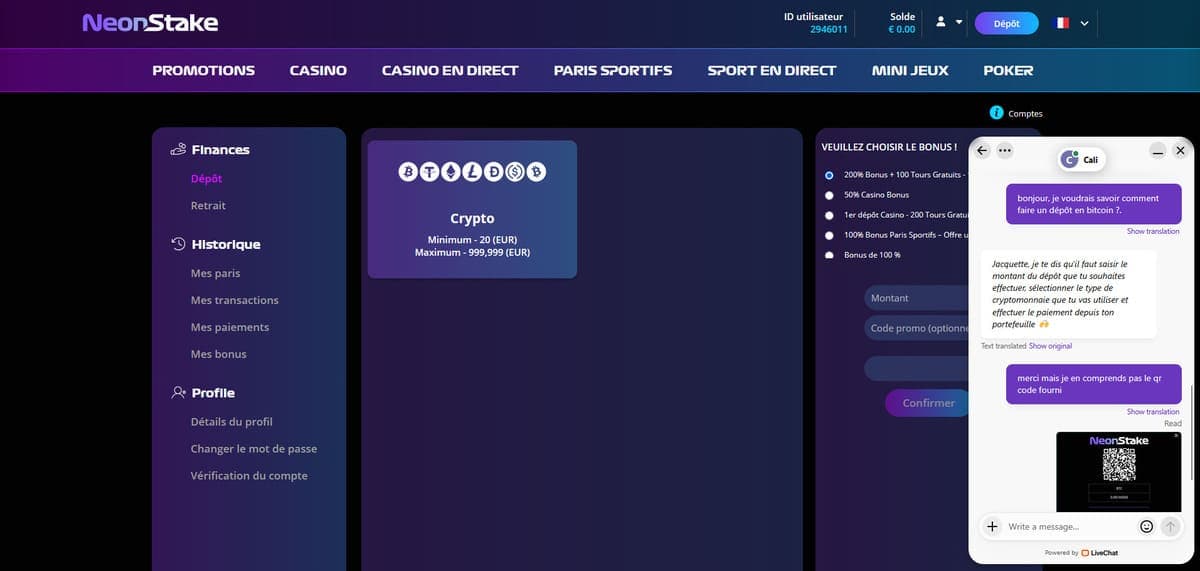Expand the user account dropdown arrow
Screen dimensions: 1200x571
[959, 22]
